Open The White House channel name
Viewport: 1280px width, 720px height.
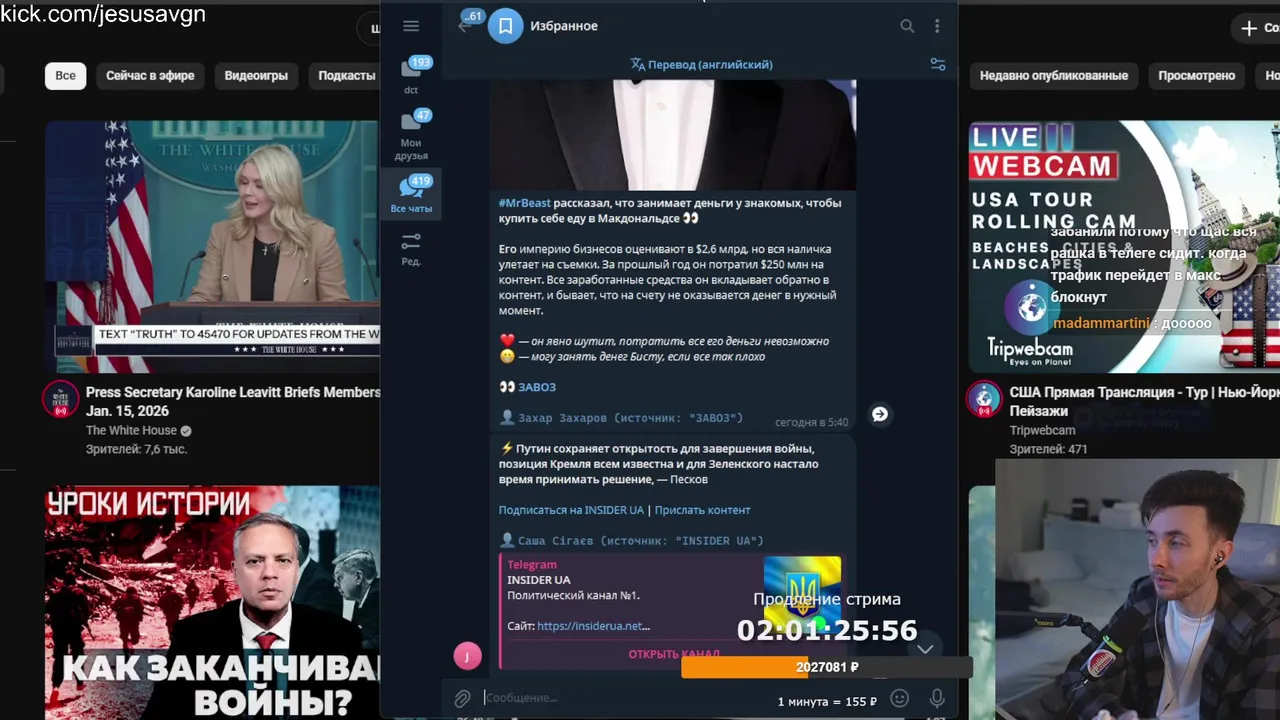pos(131,431)
